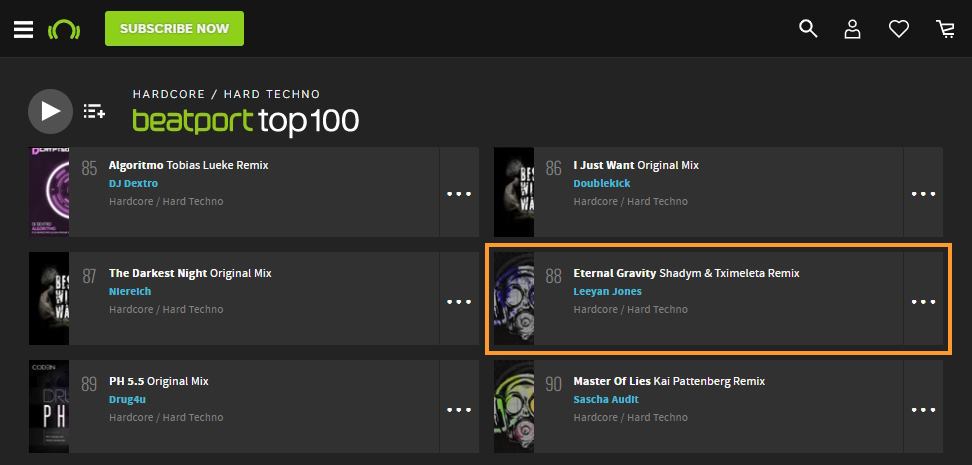Open artist Leeyan Jones link
Viewport: 972px width, 465px height.
[x=608, y=291]
